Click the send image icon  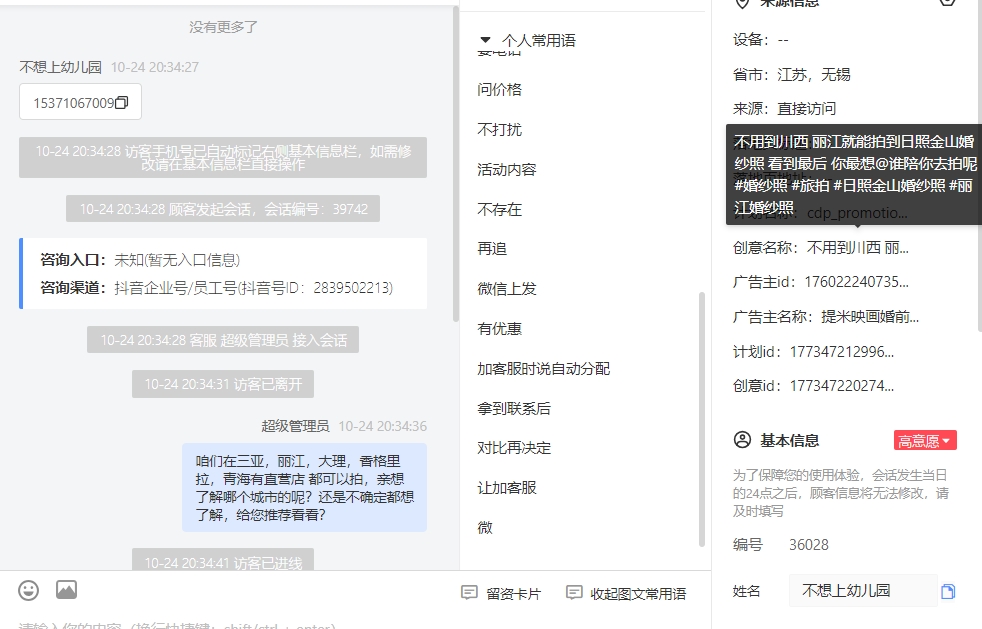pyautogui.click(x=66, y=590)
